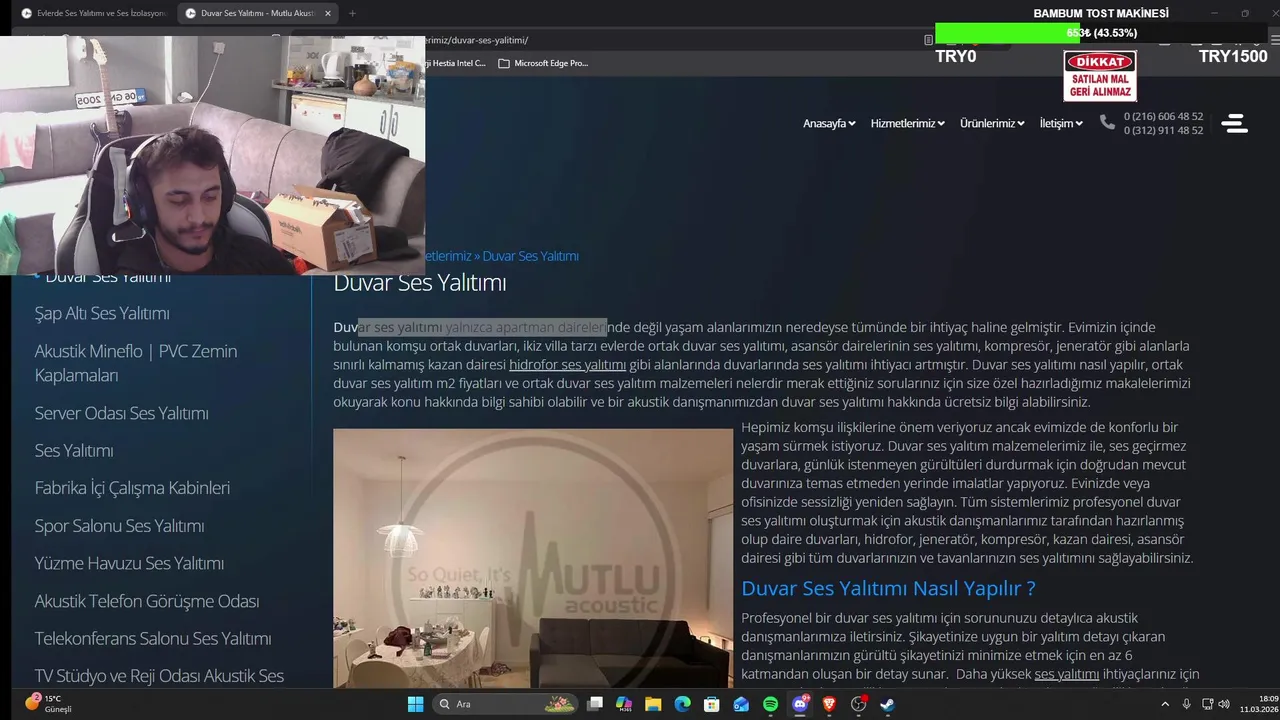Open Yüzme Havuzu Ses Yalıtımı link
This screenshot has width=1280, height=720.
pos(129,563)
